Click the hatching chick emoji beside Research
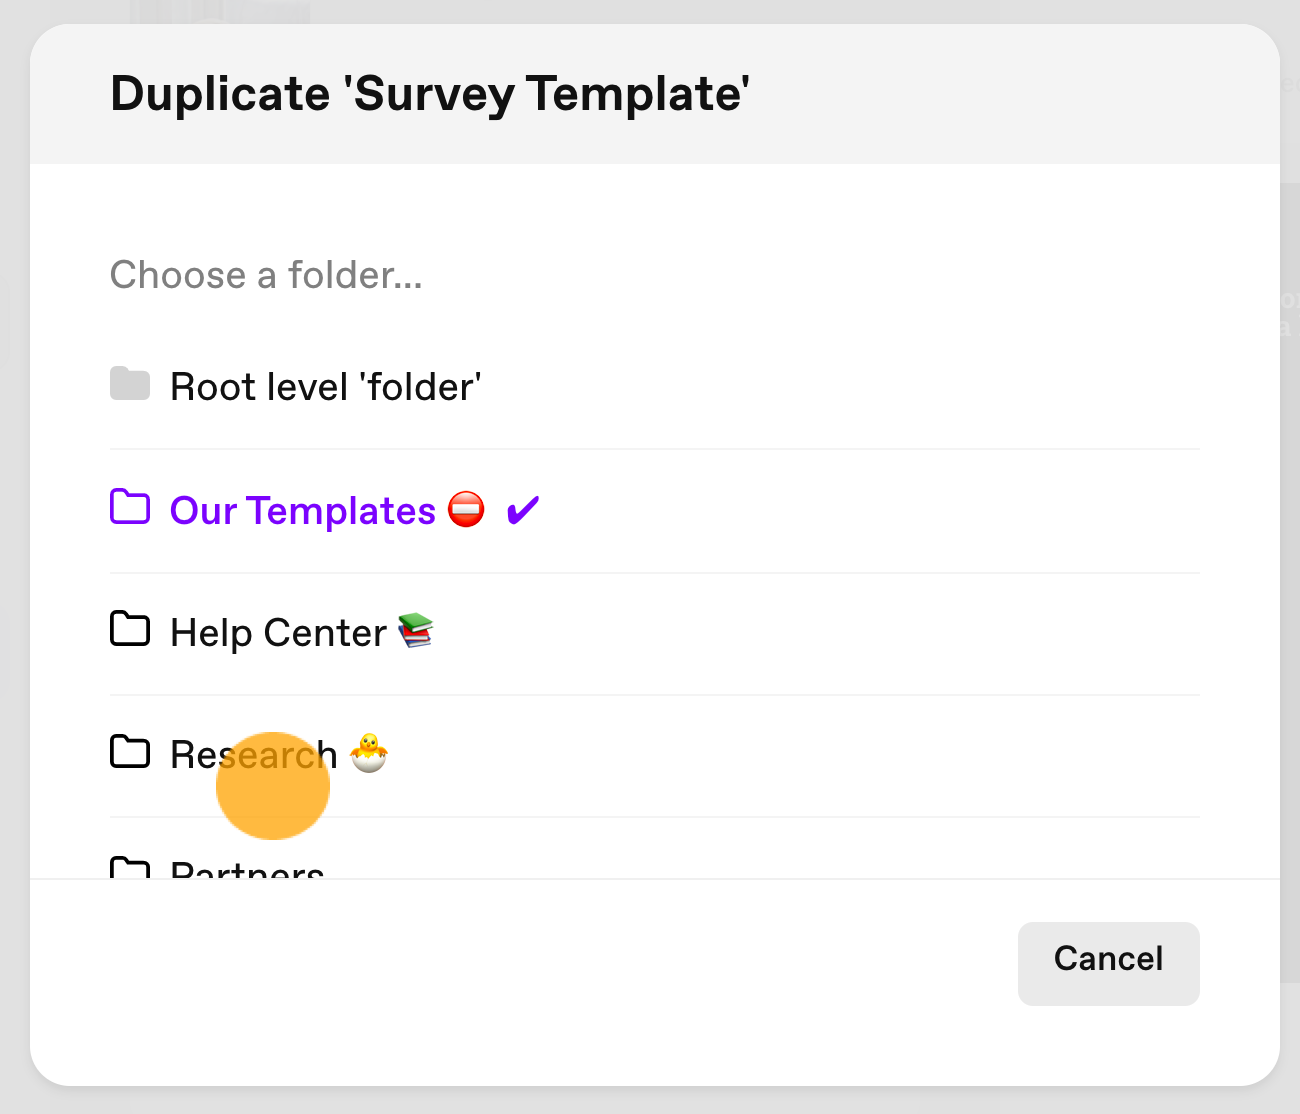1300x1114 pixels. pyautogui.click(x=368, y=753)
